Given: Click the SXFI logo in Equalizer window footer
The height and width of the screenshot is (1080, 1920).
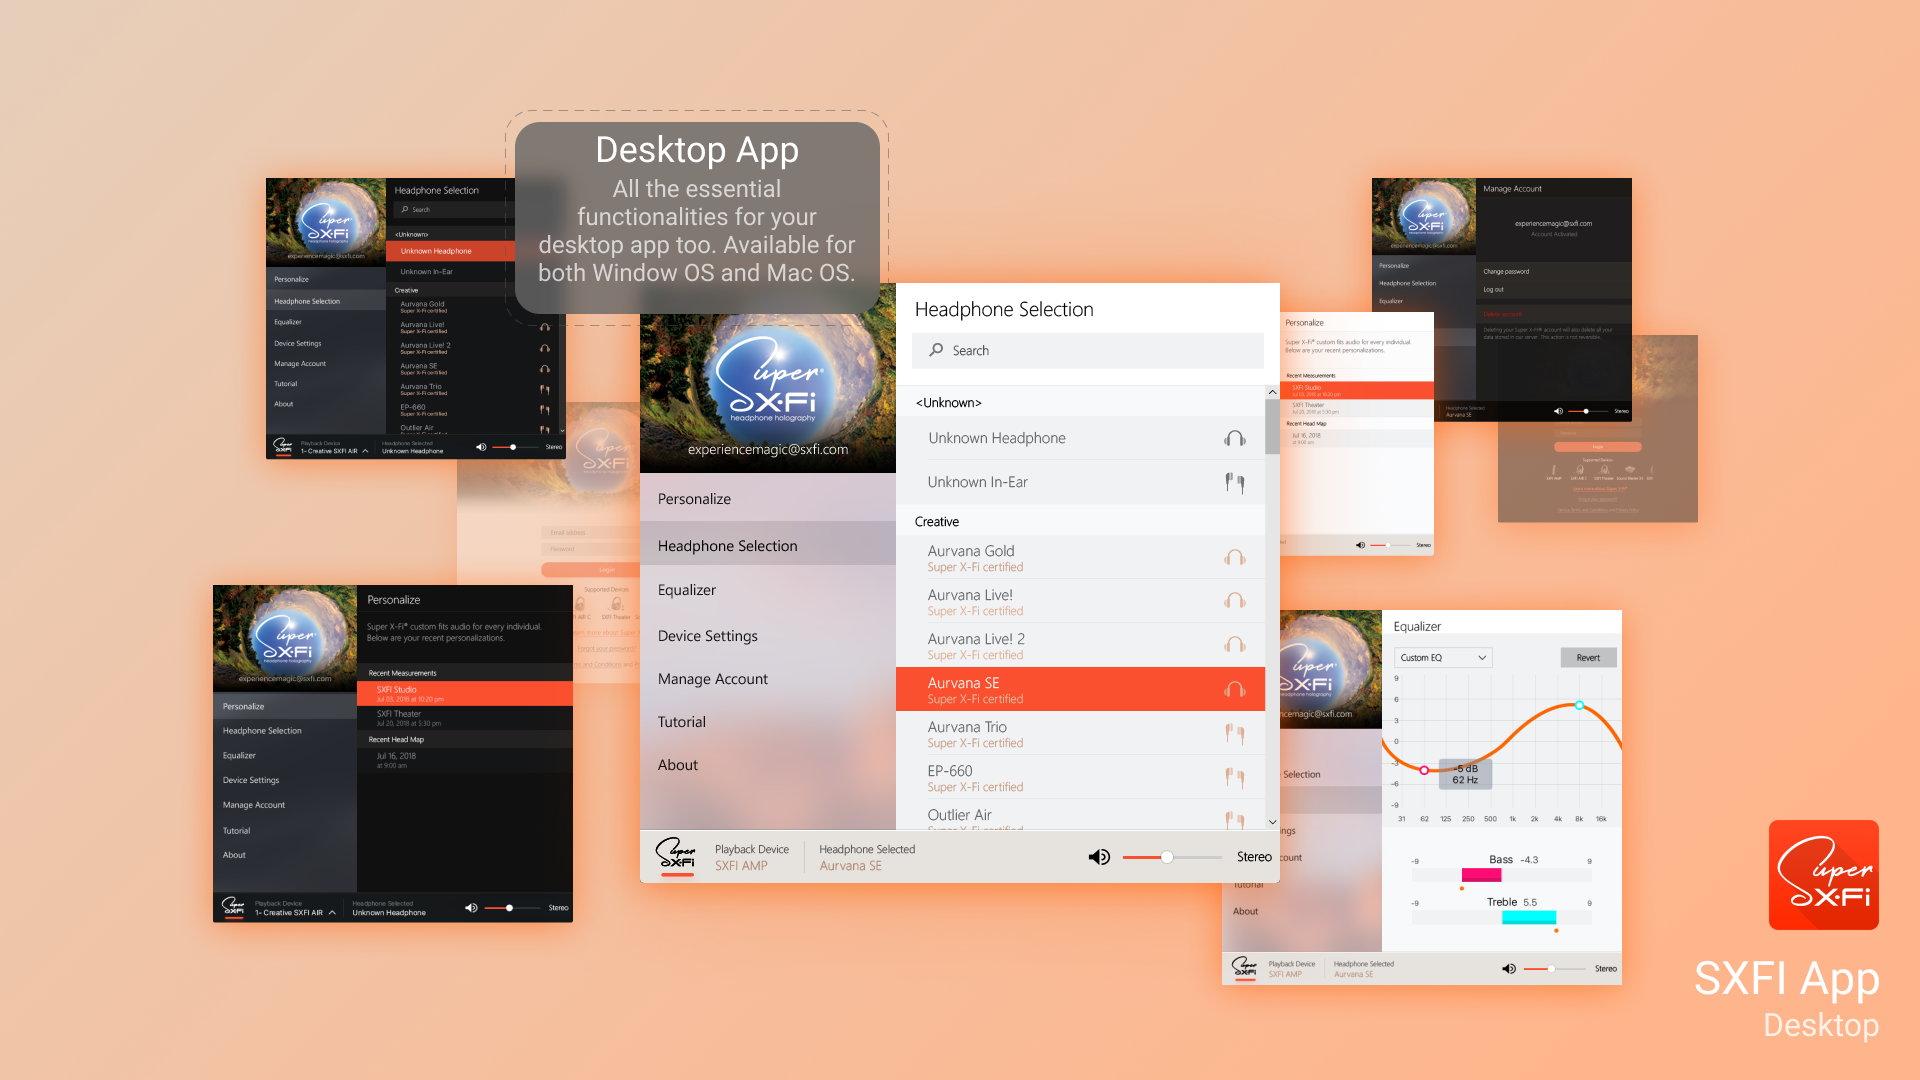Looking at the screenshot, I should 1245,967.
